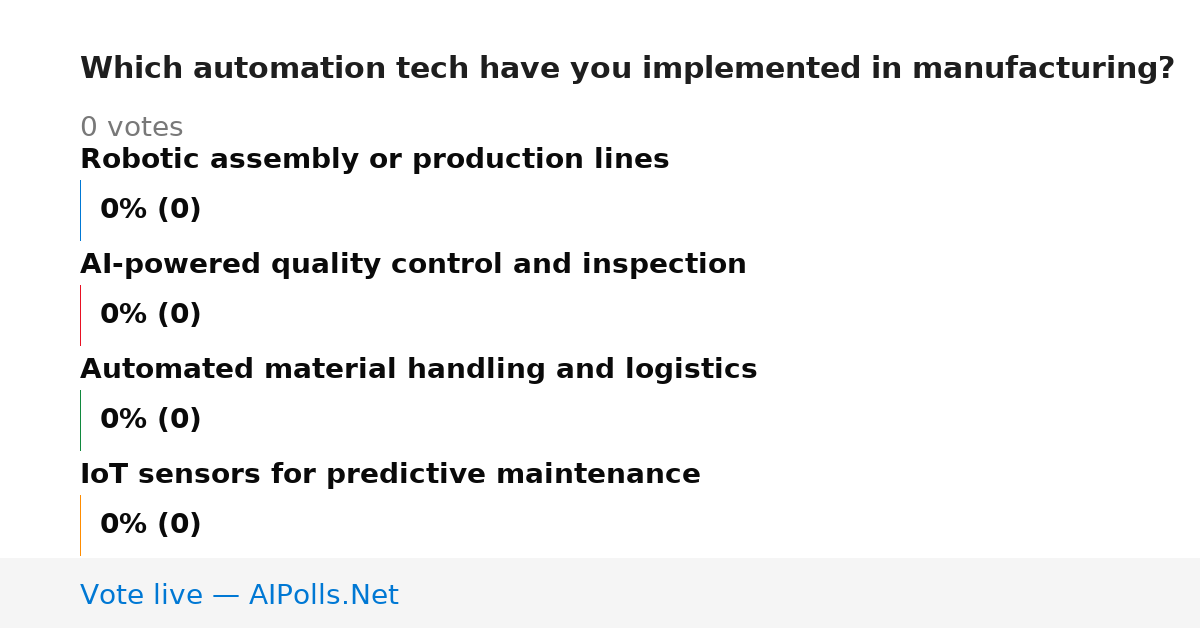Image resolution: width=1200 pixels, height=628 pixels.
Task: Click the 0 votes total count
Action: (131, 128)
